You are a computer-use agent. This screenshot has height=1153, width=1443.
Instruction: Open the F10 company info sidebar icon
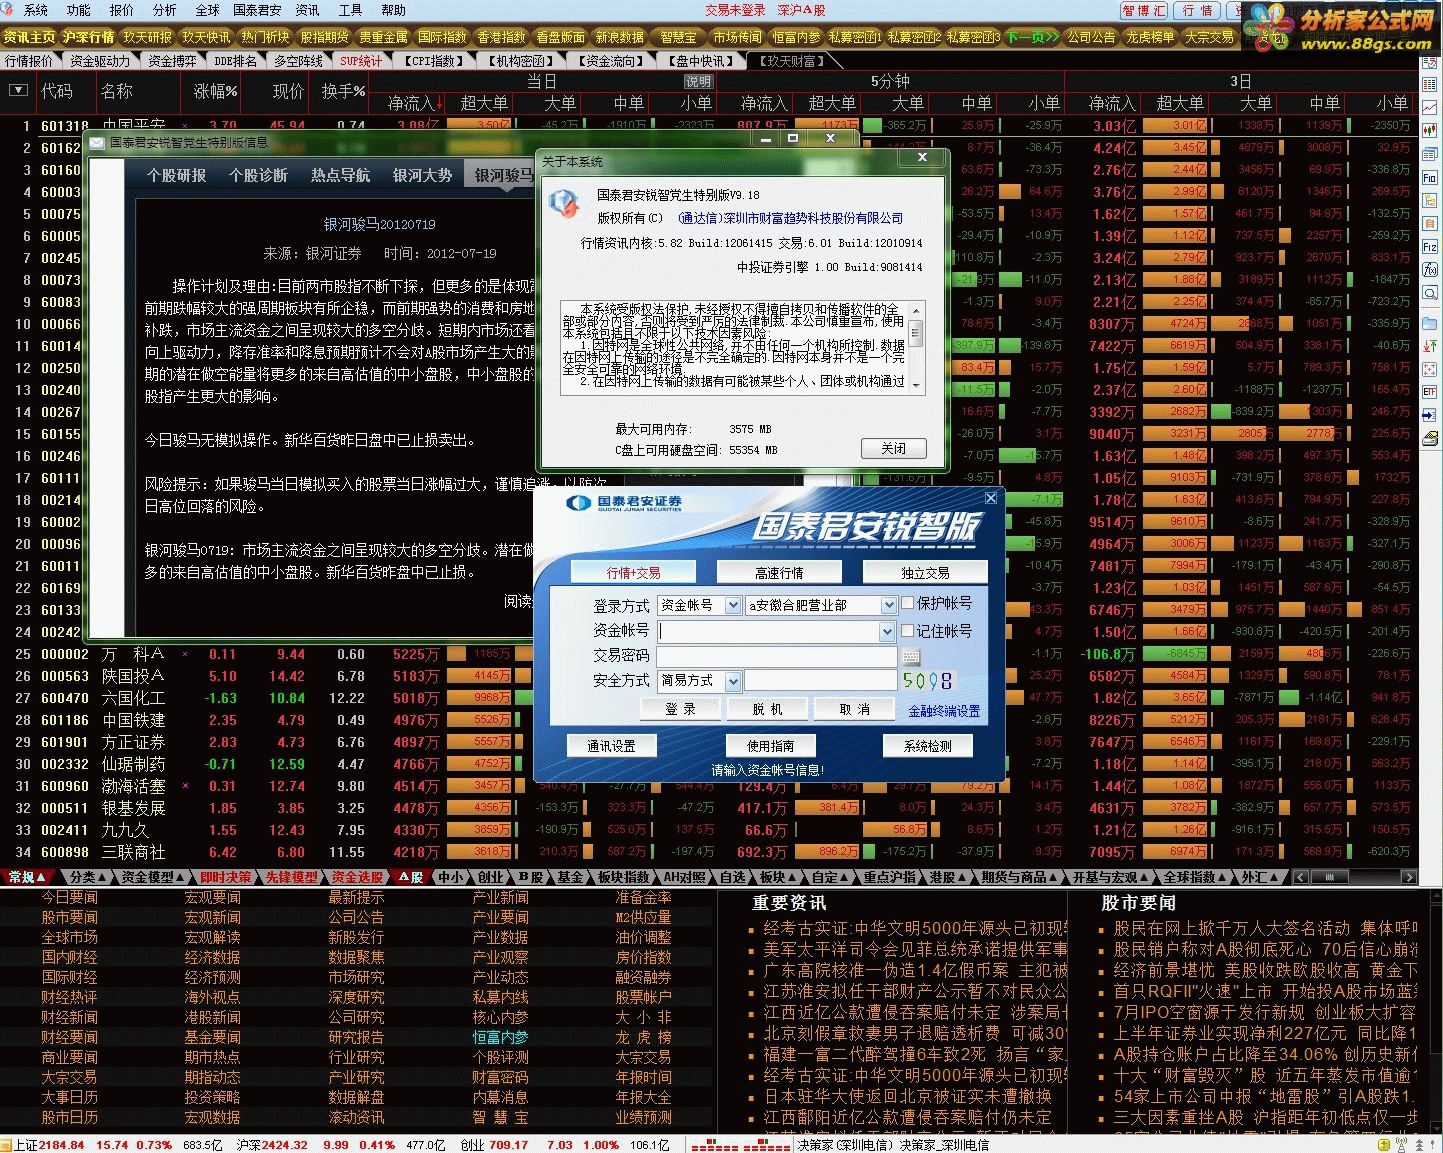click(1430, 177)
